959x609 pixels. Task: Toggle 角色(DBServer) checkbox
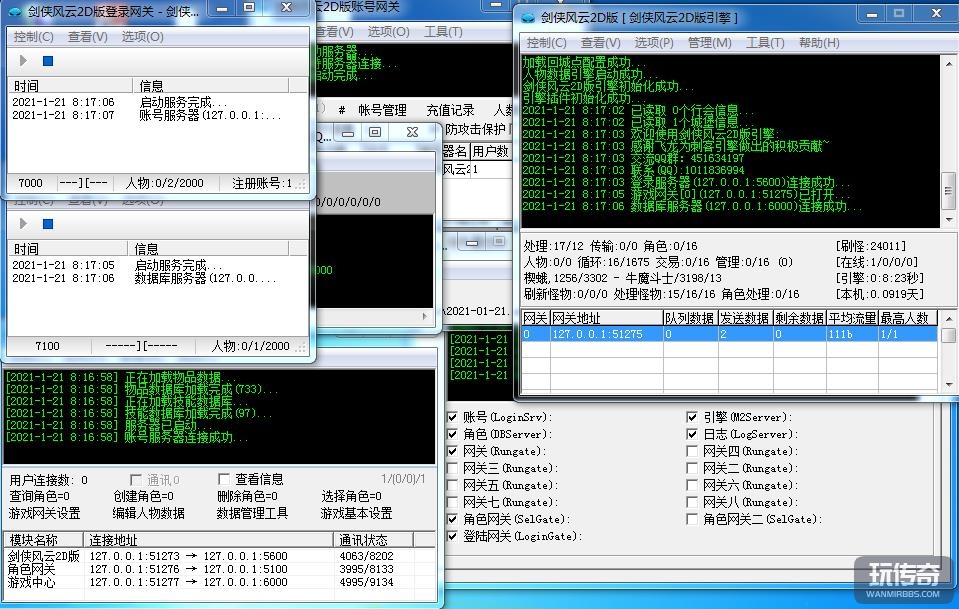(x=452, y=434)
